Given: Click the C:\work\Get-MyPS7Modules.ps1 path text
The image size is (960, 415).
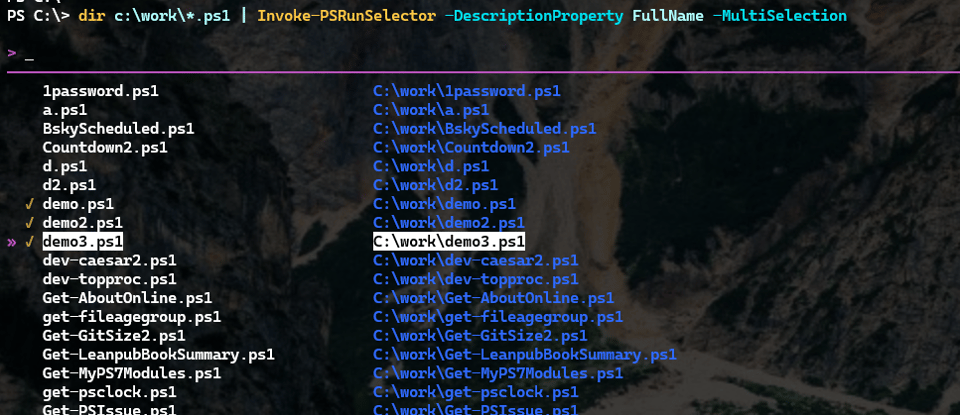Looking at the screenshot, I should [498, 373].
